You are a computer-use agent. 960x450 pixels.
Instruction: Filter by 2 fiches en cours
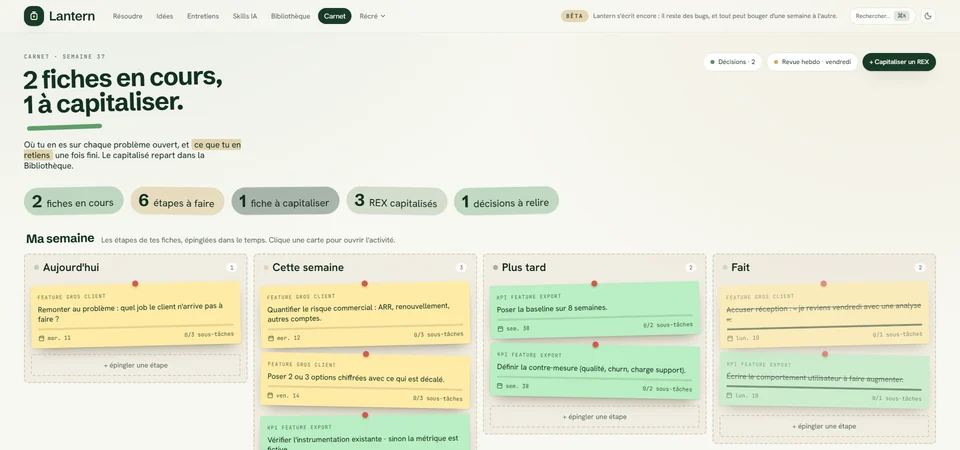pos(73,201)
